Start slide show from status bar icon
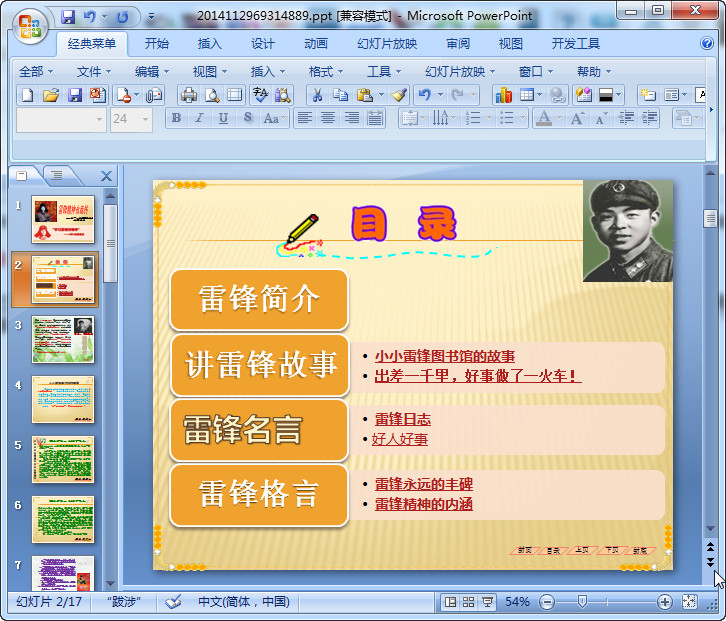The height and width of the screenshot is (621, 726). [487, 602]
